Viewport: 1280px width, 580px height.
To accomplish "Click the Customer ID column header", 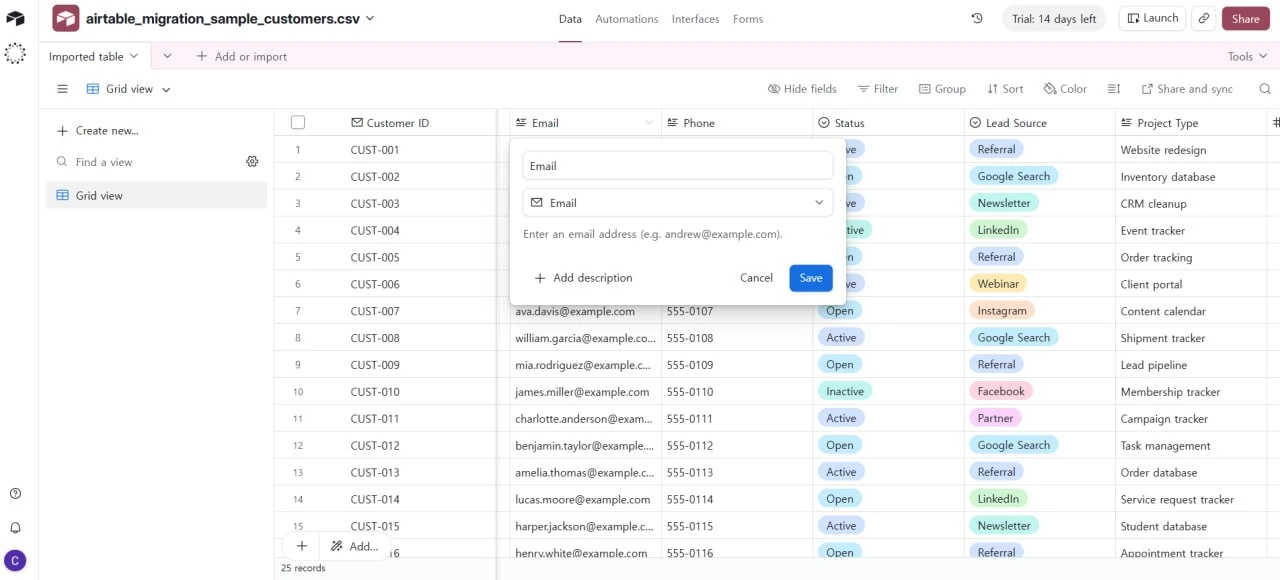I will [x=390, y=123].
